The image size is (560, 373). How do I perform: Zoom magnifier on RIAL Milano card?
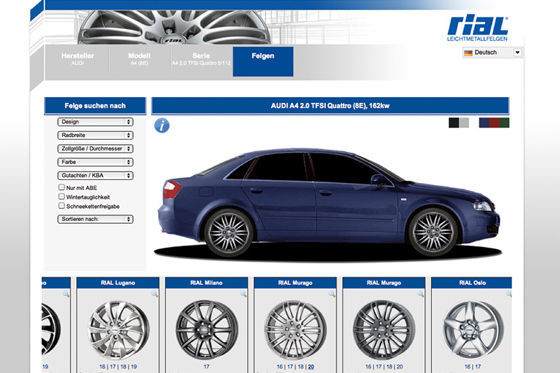coord(244,294)
